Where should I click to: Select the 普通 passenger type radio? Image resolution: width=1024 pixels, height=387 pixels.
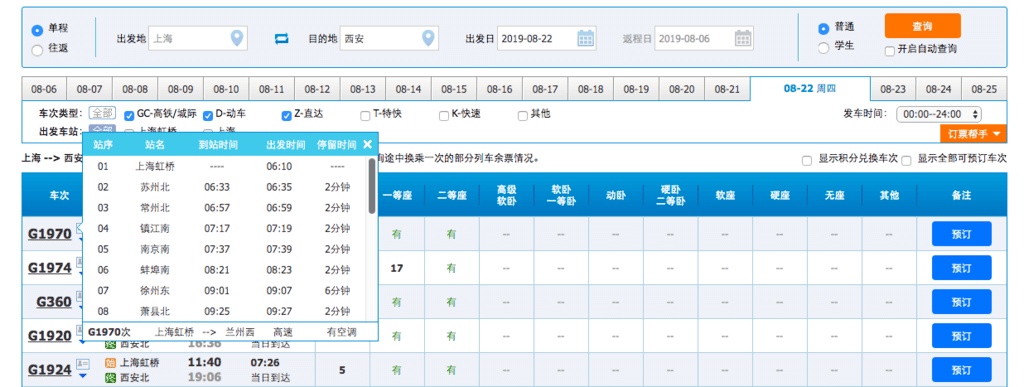tap(824, 29)
